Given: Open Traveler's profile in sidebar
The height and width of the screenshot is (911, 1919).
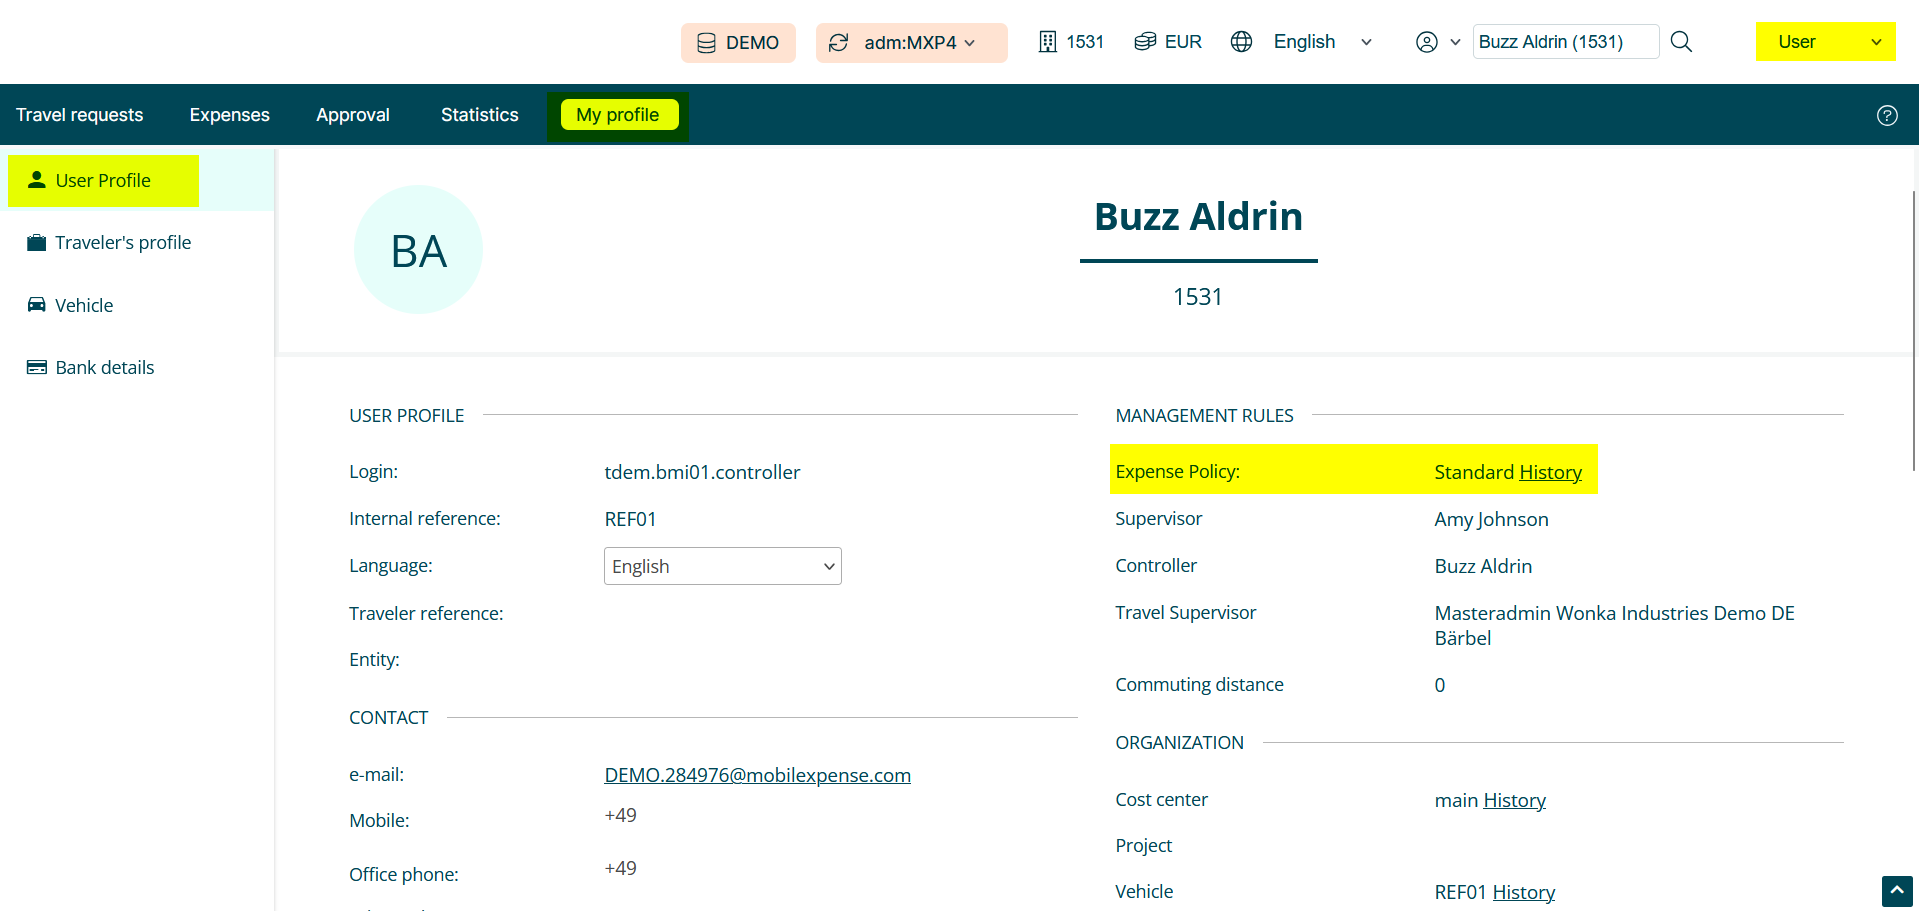Looking at the screenshot, I should click(x=122, y=243).
